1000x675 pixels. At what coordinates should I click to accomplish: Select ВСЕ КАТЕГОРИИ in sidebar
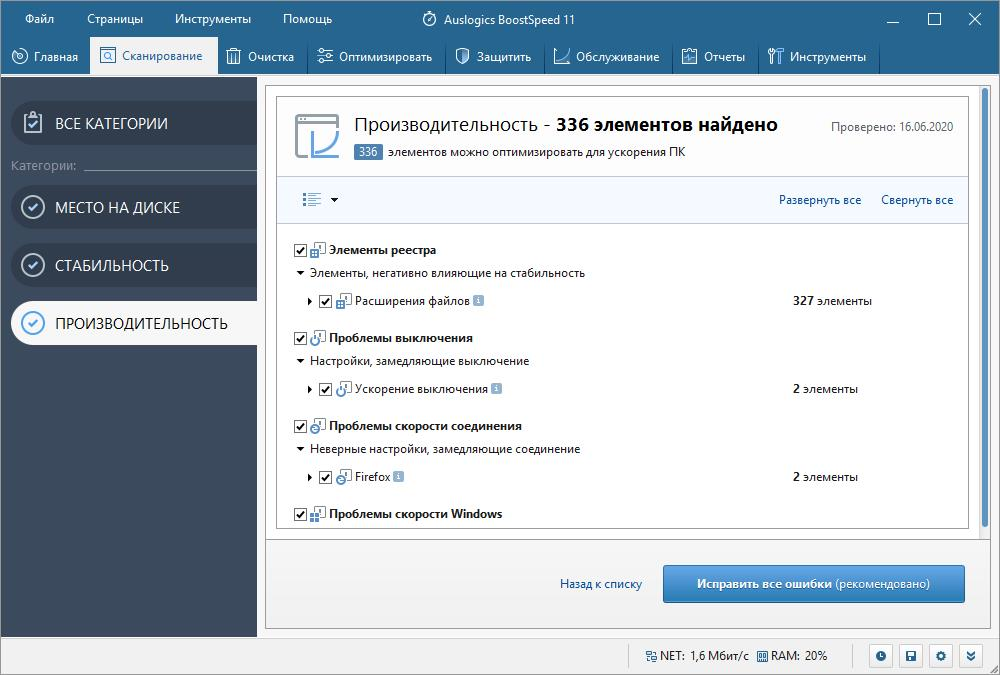click(134, 123)
